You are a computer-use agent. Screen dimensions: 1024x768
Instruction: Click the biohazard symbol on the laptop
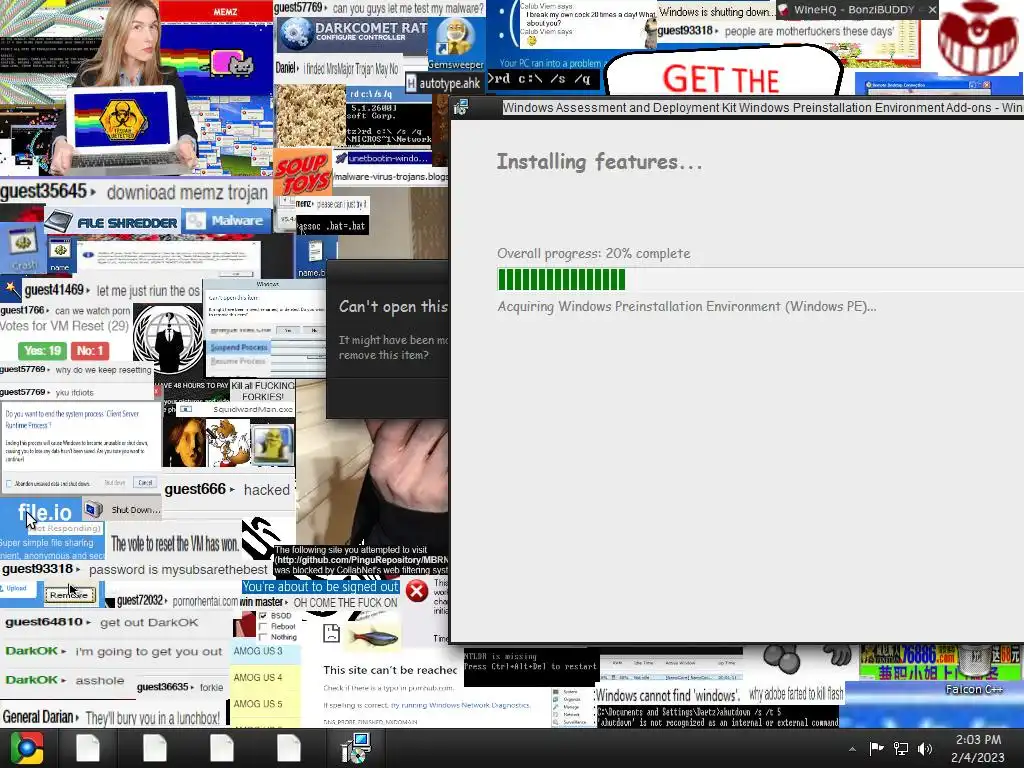click(121, 121)
